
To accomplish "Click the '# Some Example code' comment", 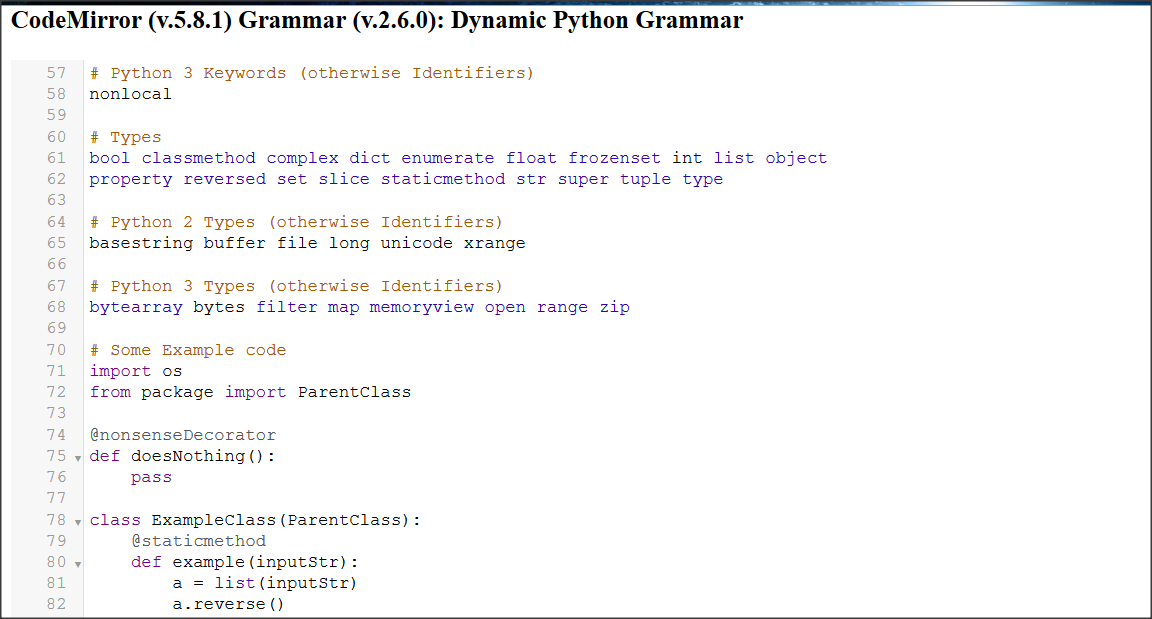I will 188,350.
